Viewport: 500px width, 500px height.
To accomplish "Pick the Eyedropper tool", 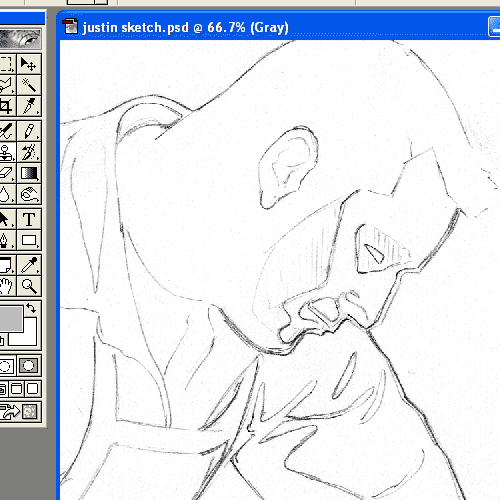I will 29,265.
